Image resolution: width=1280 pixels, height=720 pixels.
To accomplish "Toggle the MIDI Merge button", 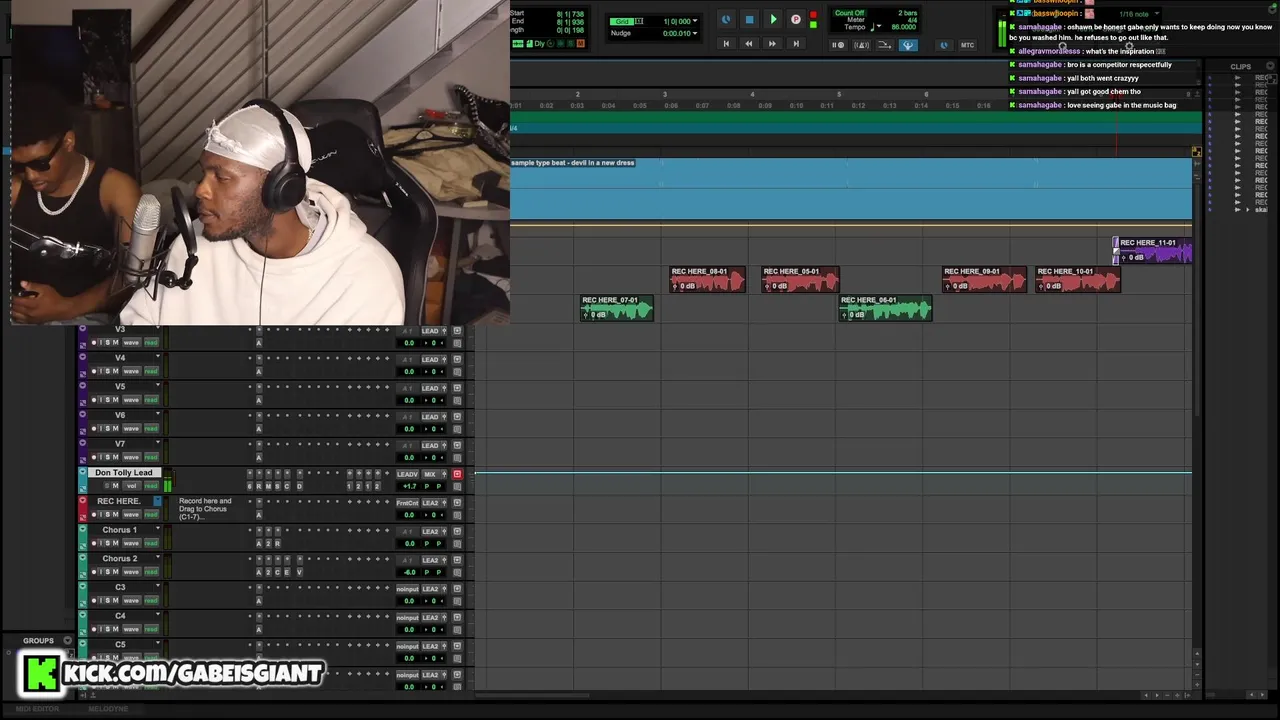I will (x=885, y=45).
